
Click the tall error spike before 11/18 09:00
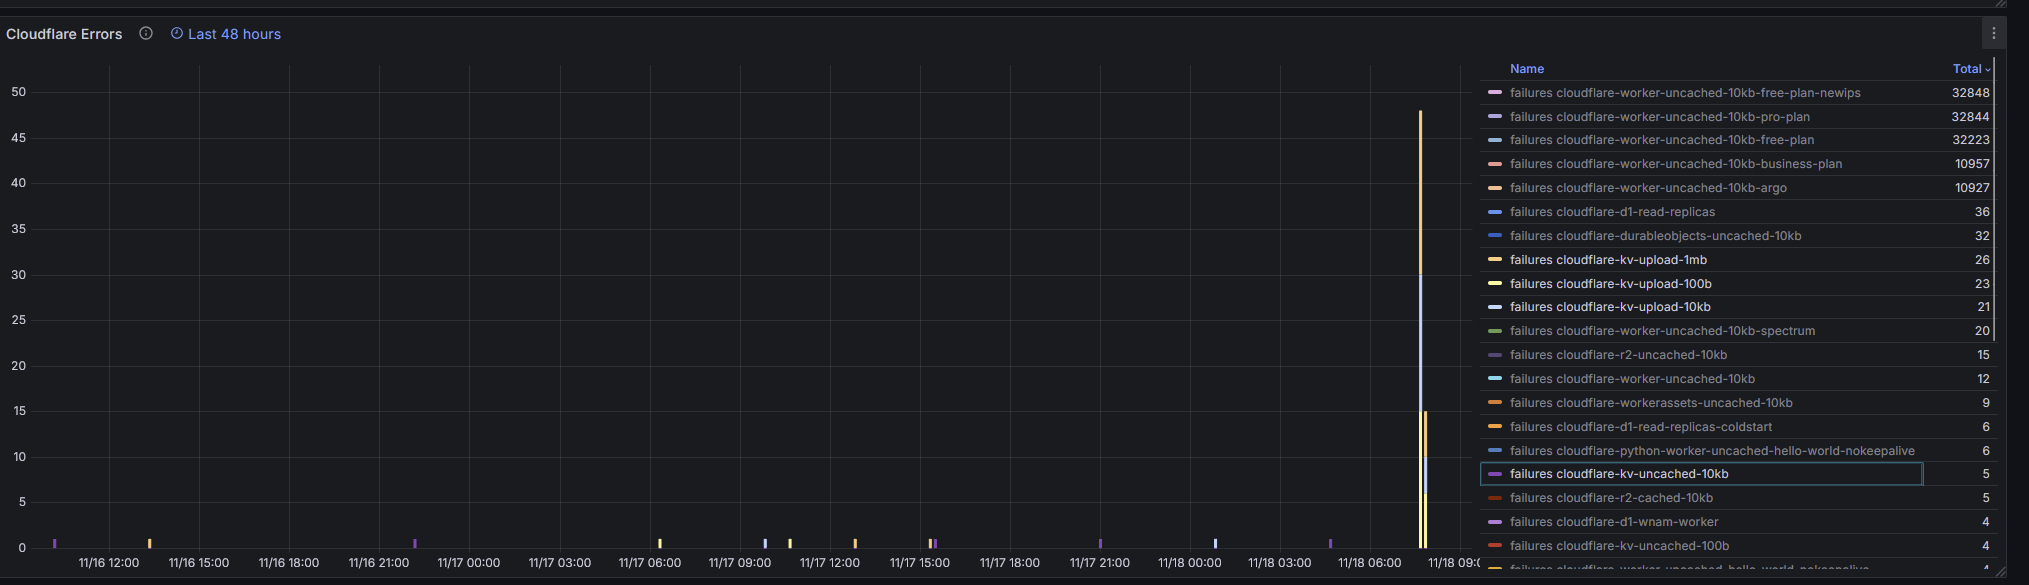pos(1420,329)
